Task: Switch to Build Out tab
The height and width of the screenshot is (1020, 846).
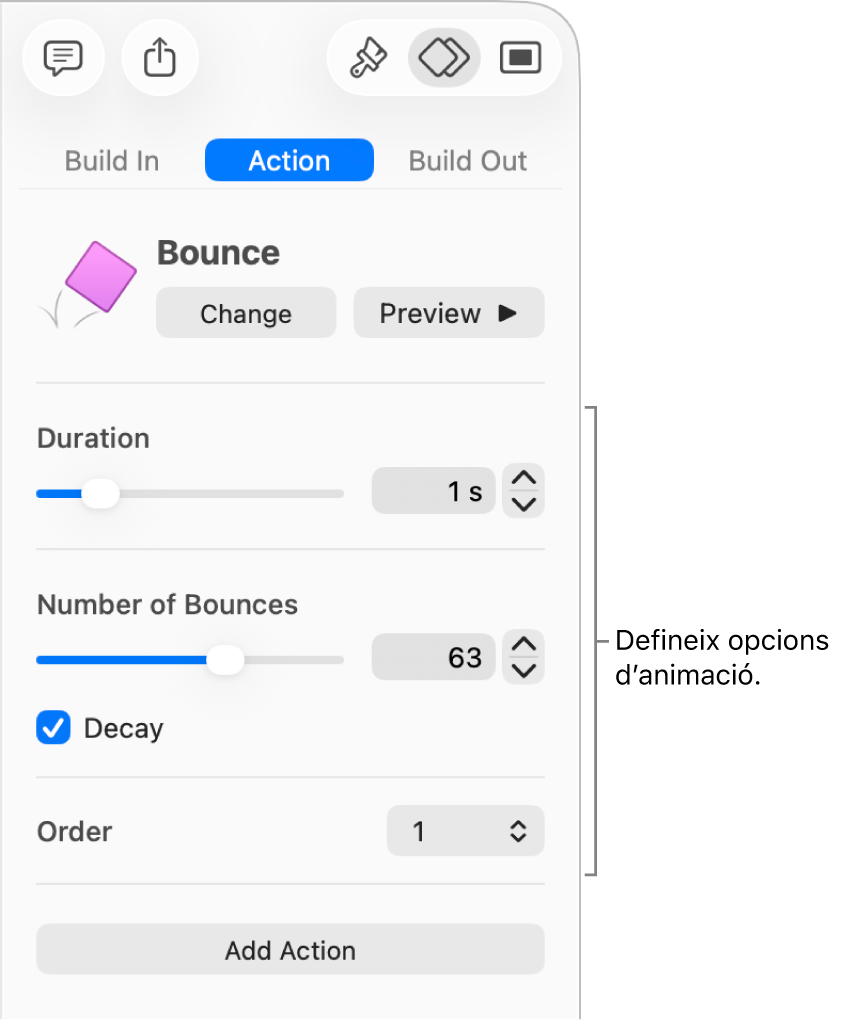Action: click(468, 161)
